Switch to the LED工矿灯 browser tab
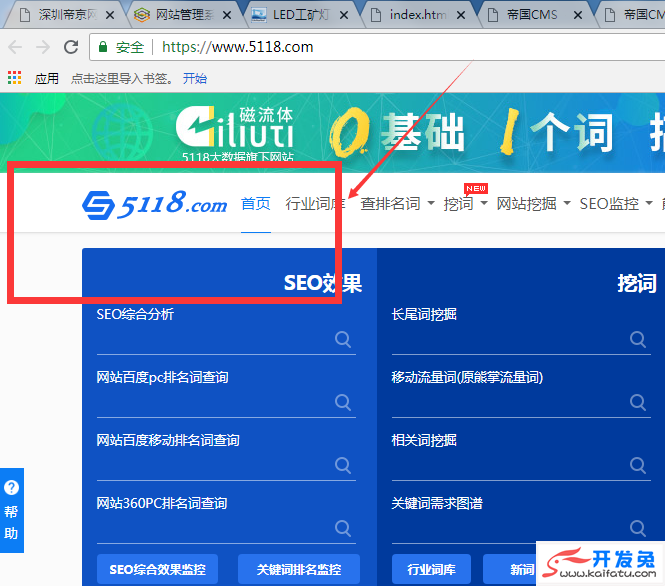This screenshot has width=665, height=586. 301,15
